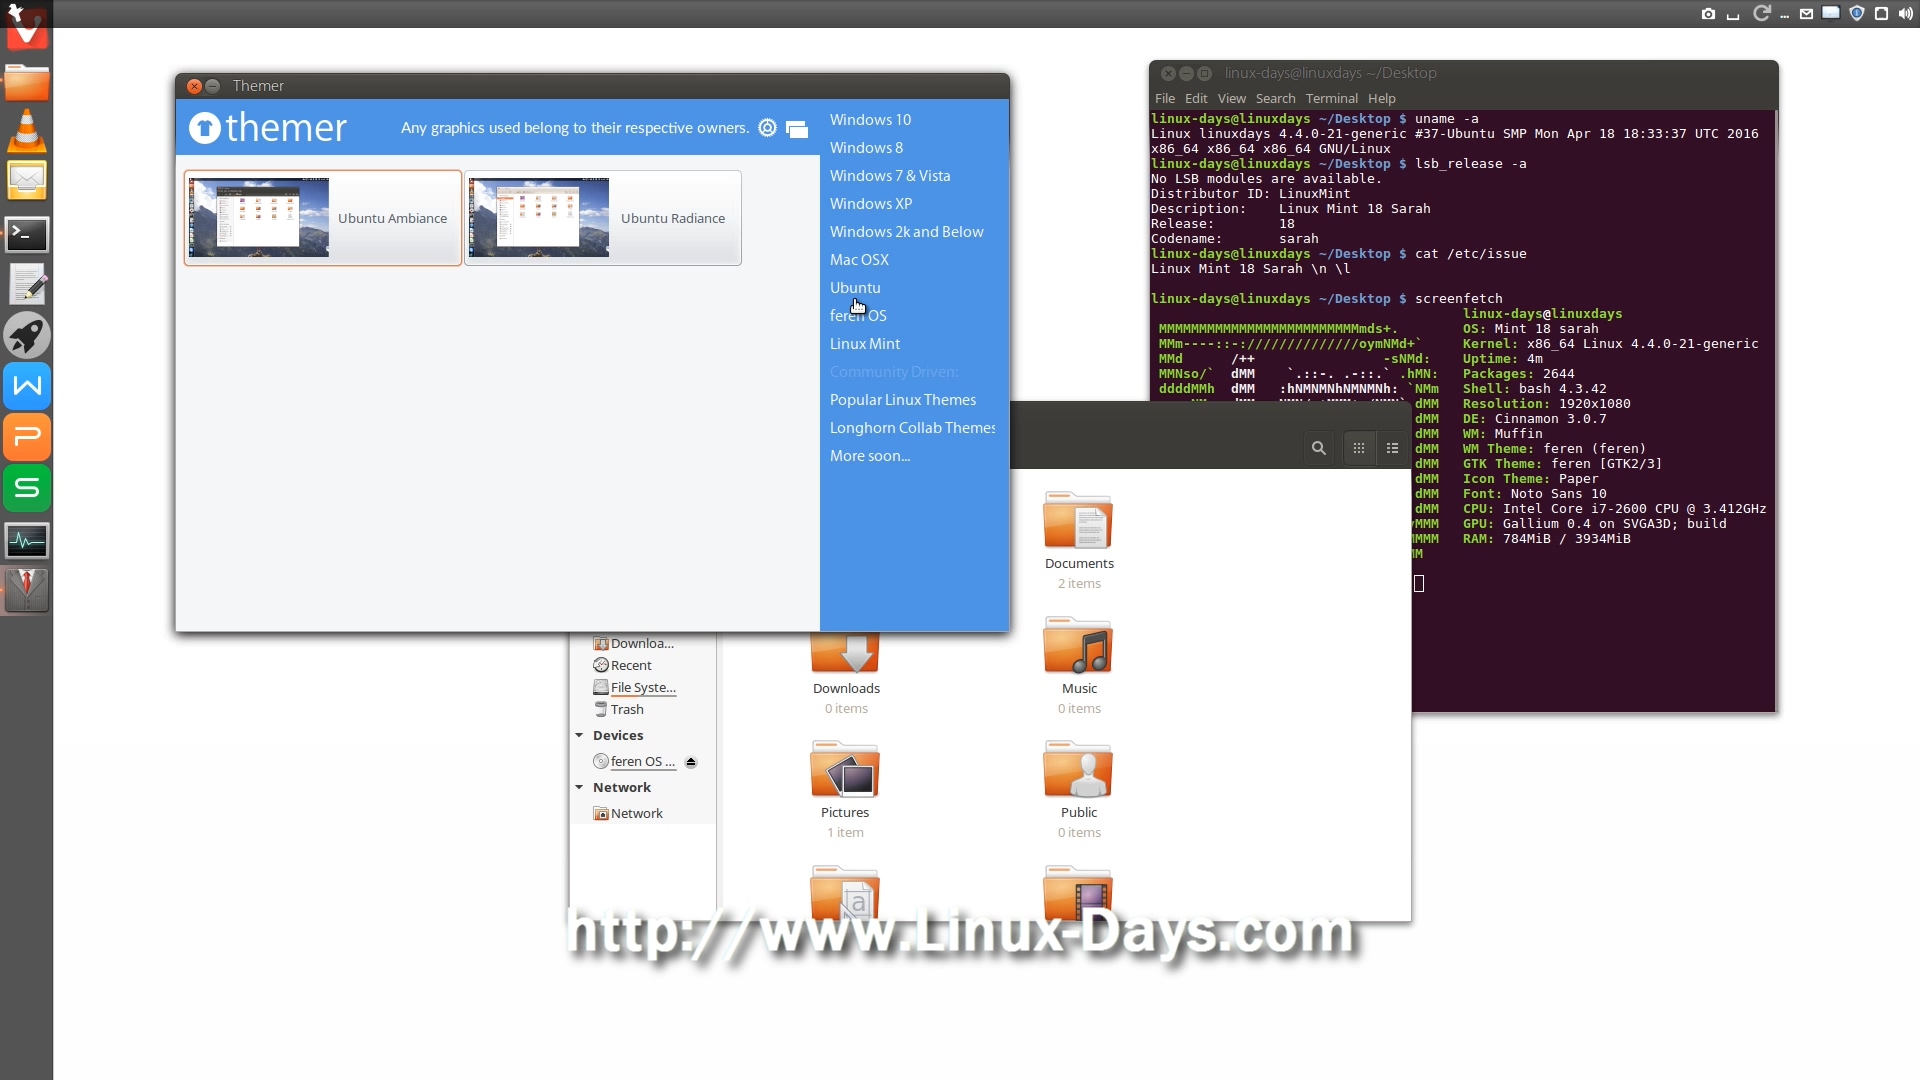1920x1080 pixels.
Task: Select the Linux Mint category in Themer
Action: pos(865,343)
